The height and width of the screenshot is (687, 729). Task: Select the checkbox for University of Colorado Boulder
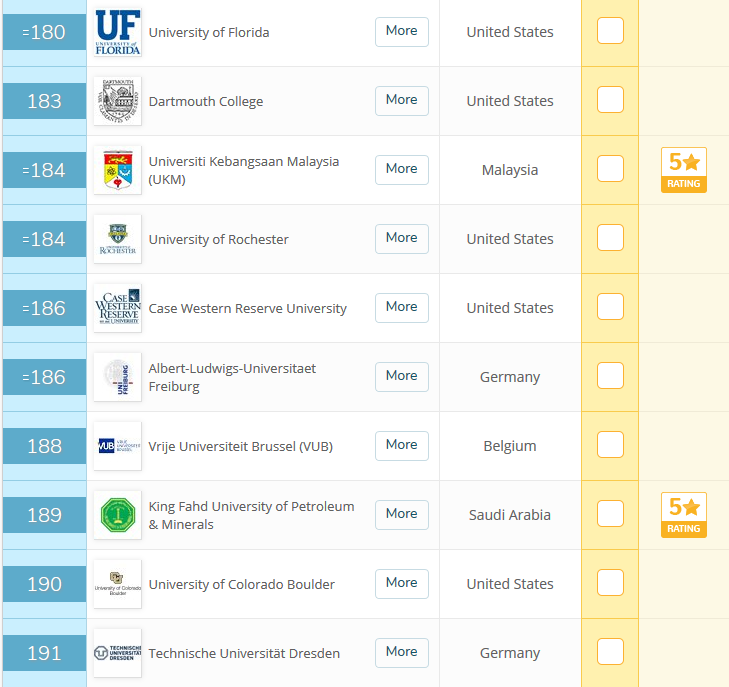pos(610,583)
